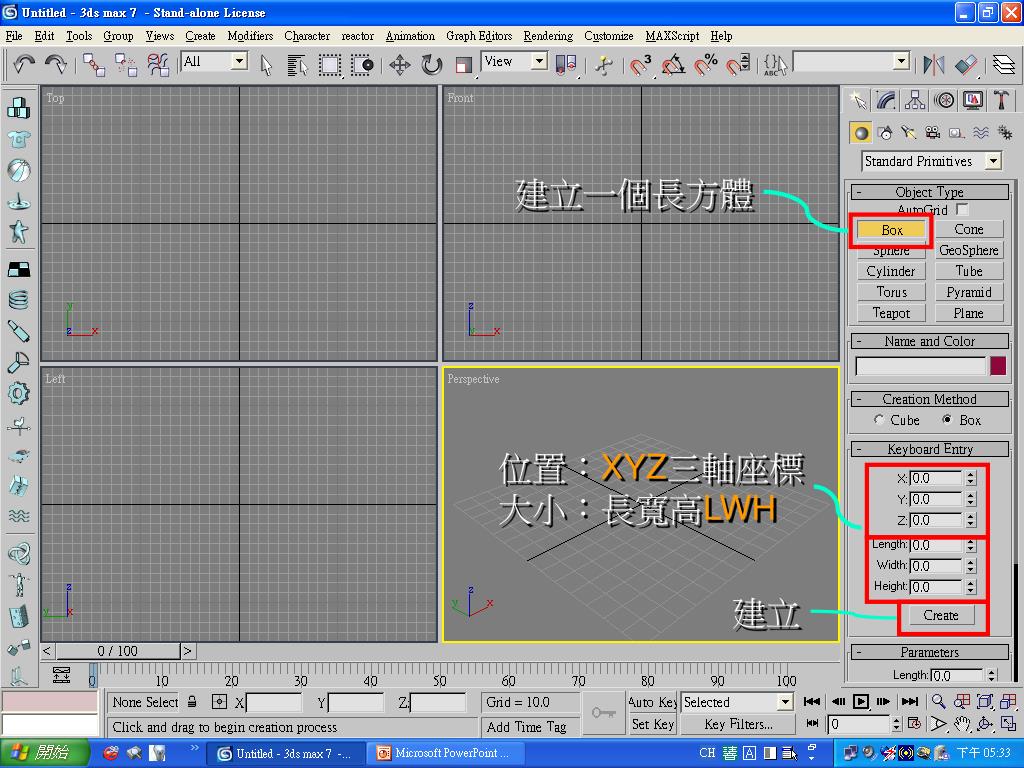This screenshot has width=1024, height=768.
Task: Click the Align tool icon
Action: point(966,65)
